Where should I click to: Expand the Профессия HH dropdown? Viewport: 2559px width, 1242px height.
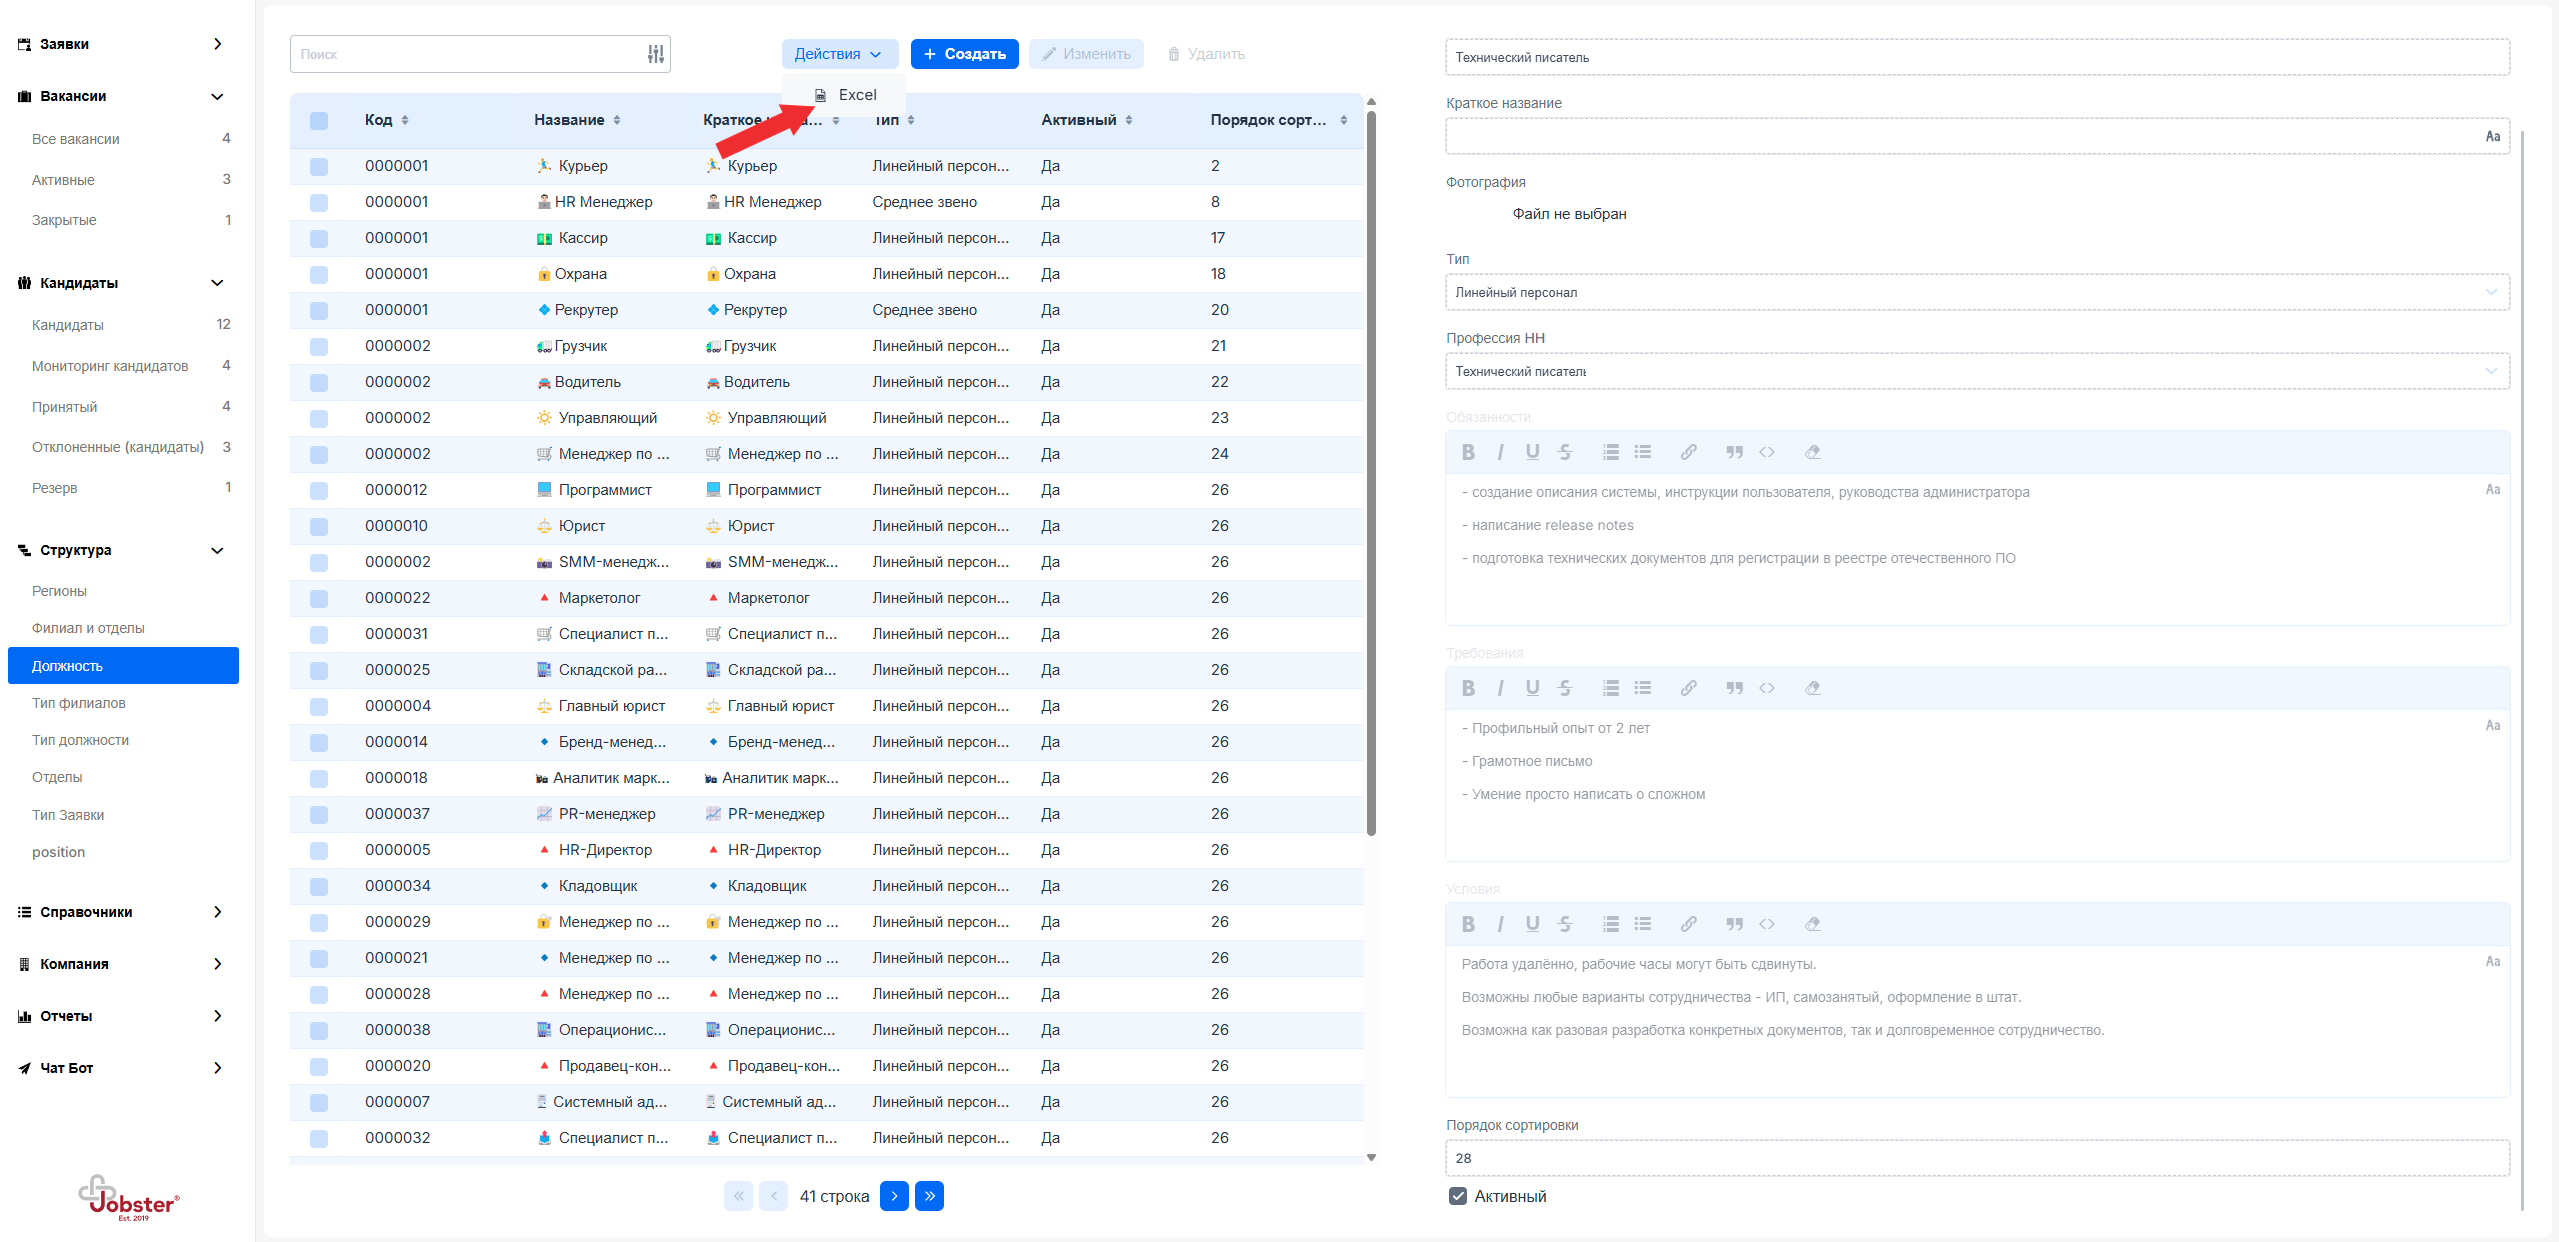tap(1976, 371)
